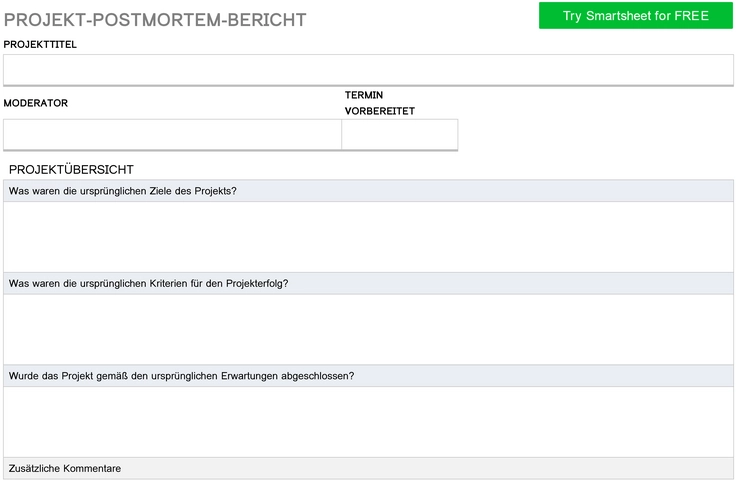This screenshot has width=736, height=481.
Task: Click the answer box for ursprünglichen Ziele des Projekts
Action: [368, 237]
